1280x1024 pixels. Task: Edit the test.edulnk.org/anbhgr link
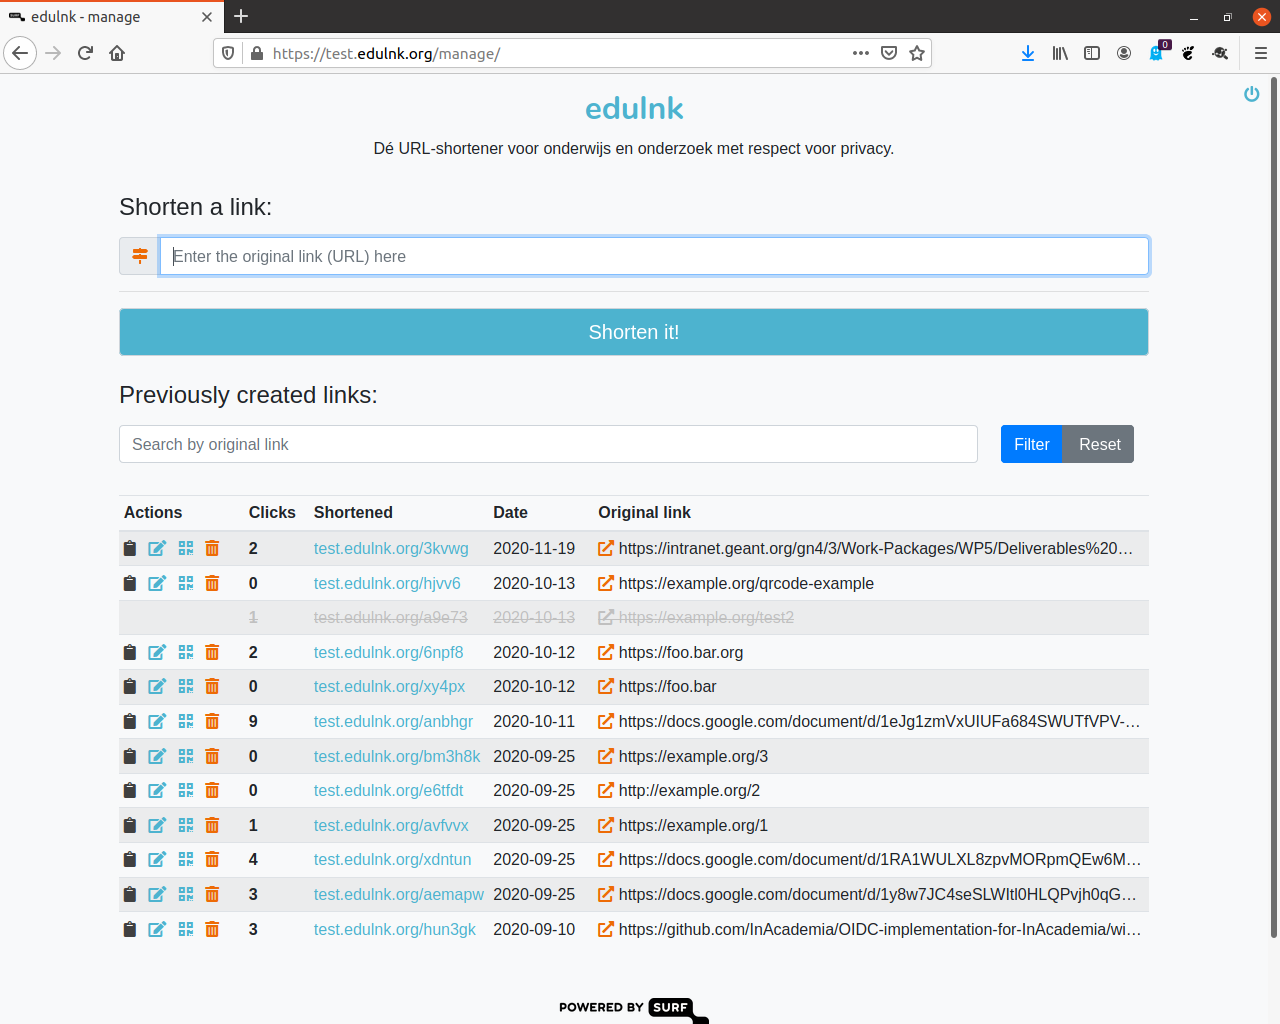[x=157, y=721]
